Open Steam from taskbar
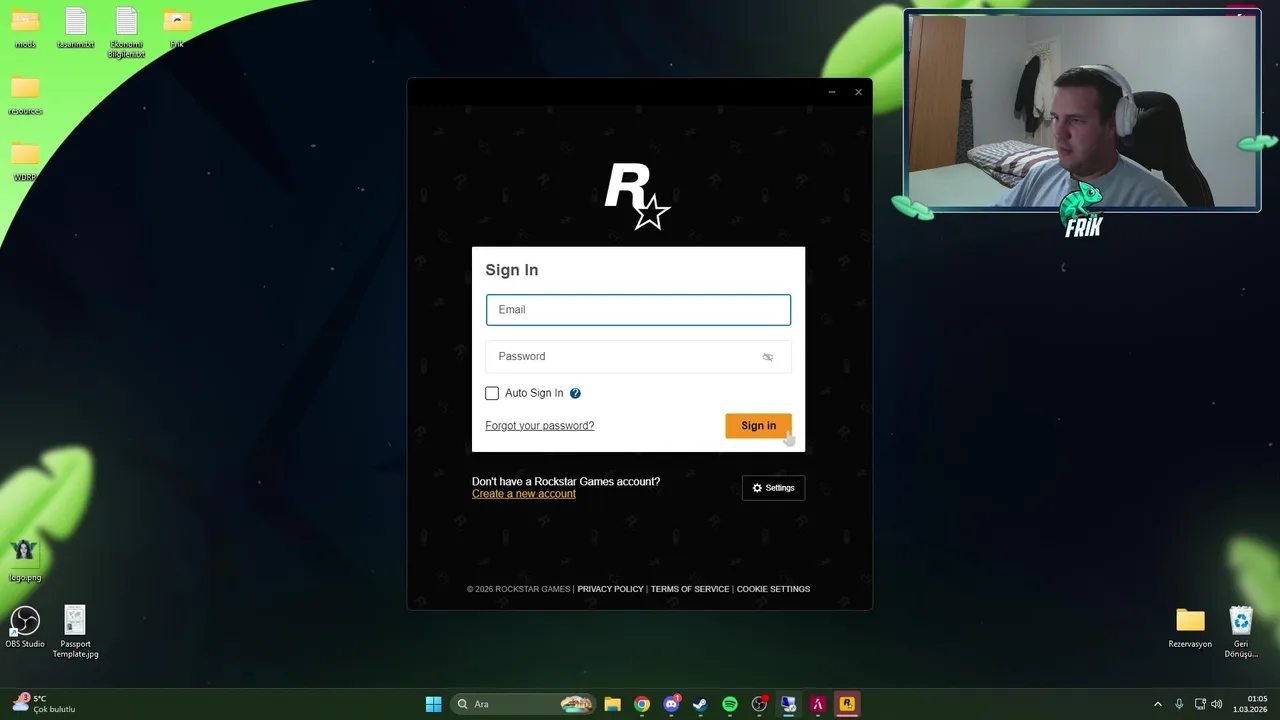 point(700,704)
